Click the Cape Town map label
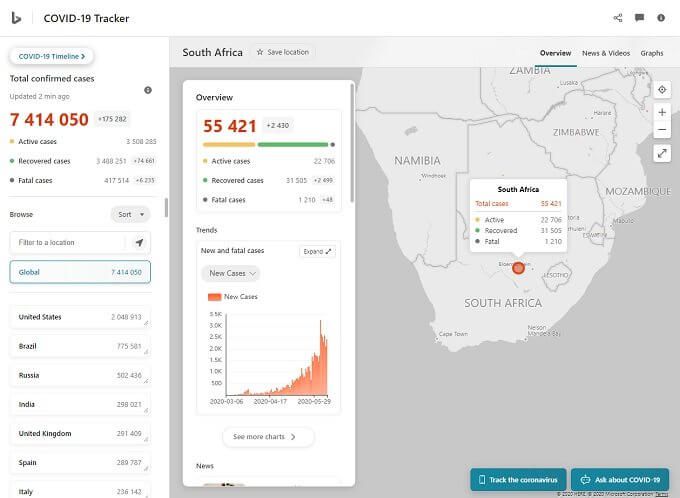The height and width of the screenshot is (498, 680). [x=453, y=334]
